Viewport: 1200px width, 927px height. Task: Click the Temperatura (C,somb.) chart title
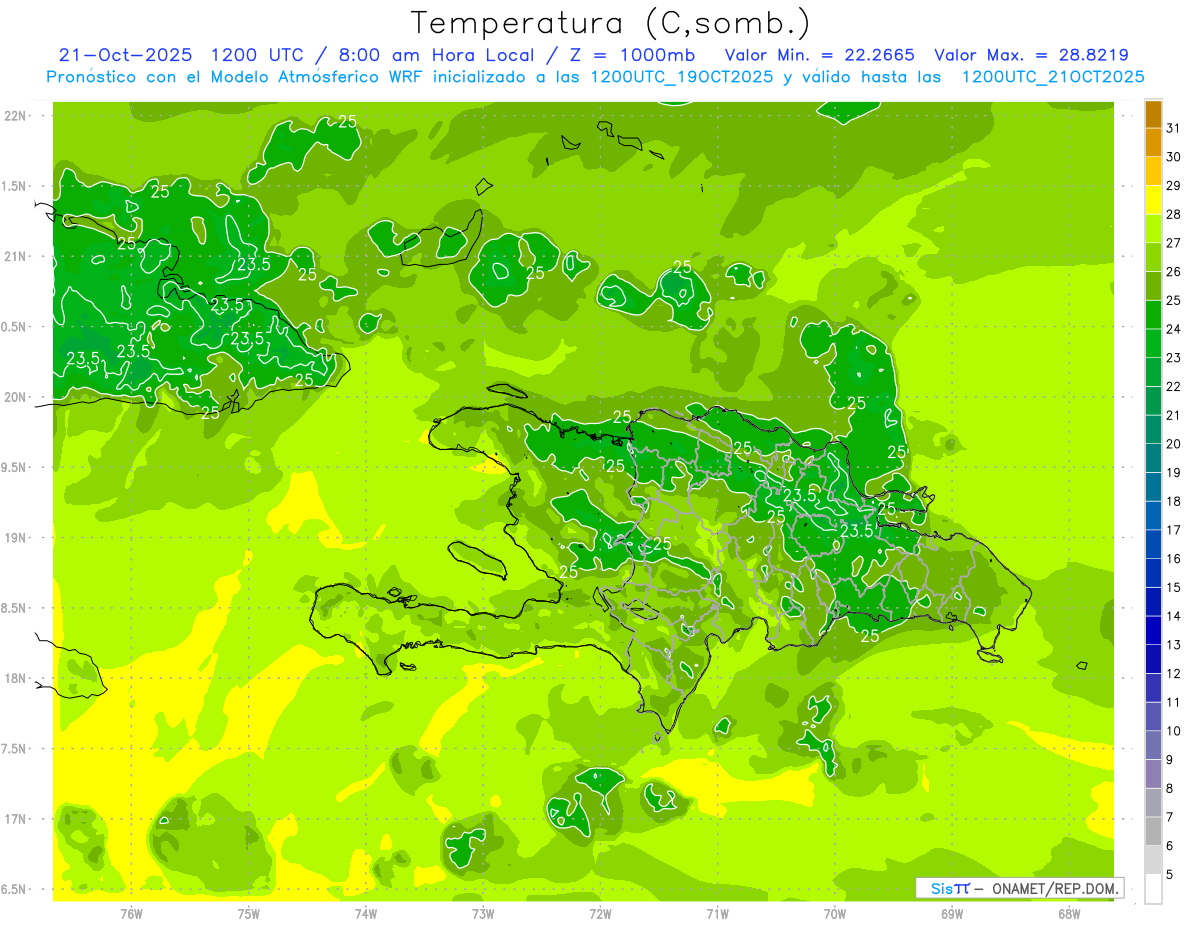tap(610, 22)
